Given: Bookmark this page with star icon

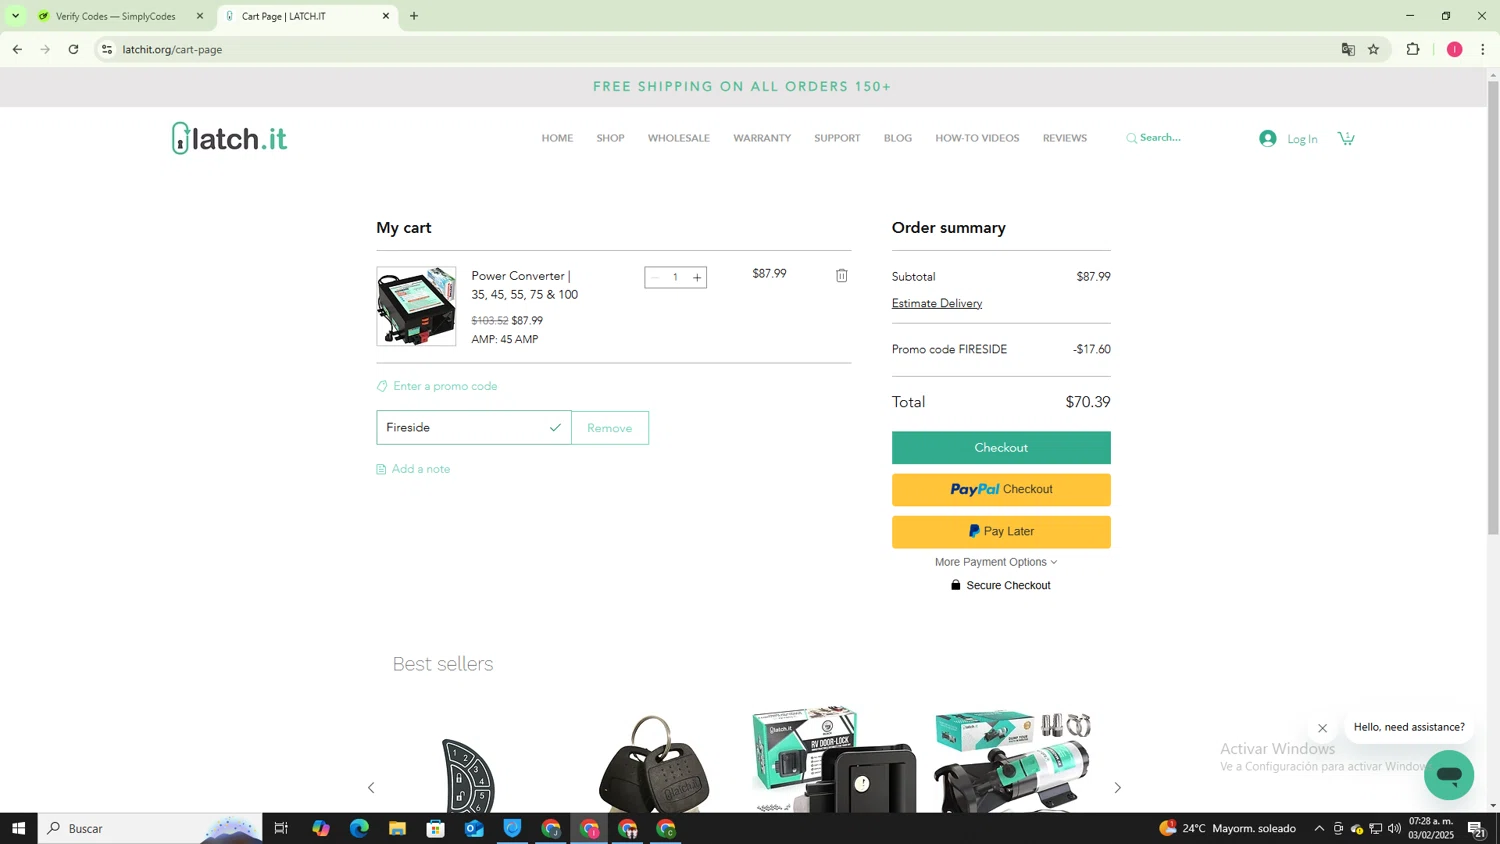Looking at the screenshot, I should pos(1373,49).
